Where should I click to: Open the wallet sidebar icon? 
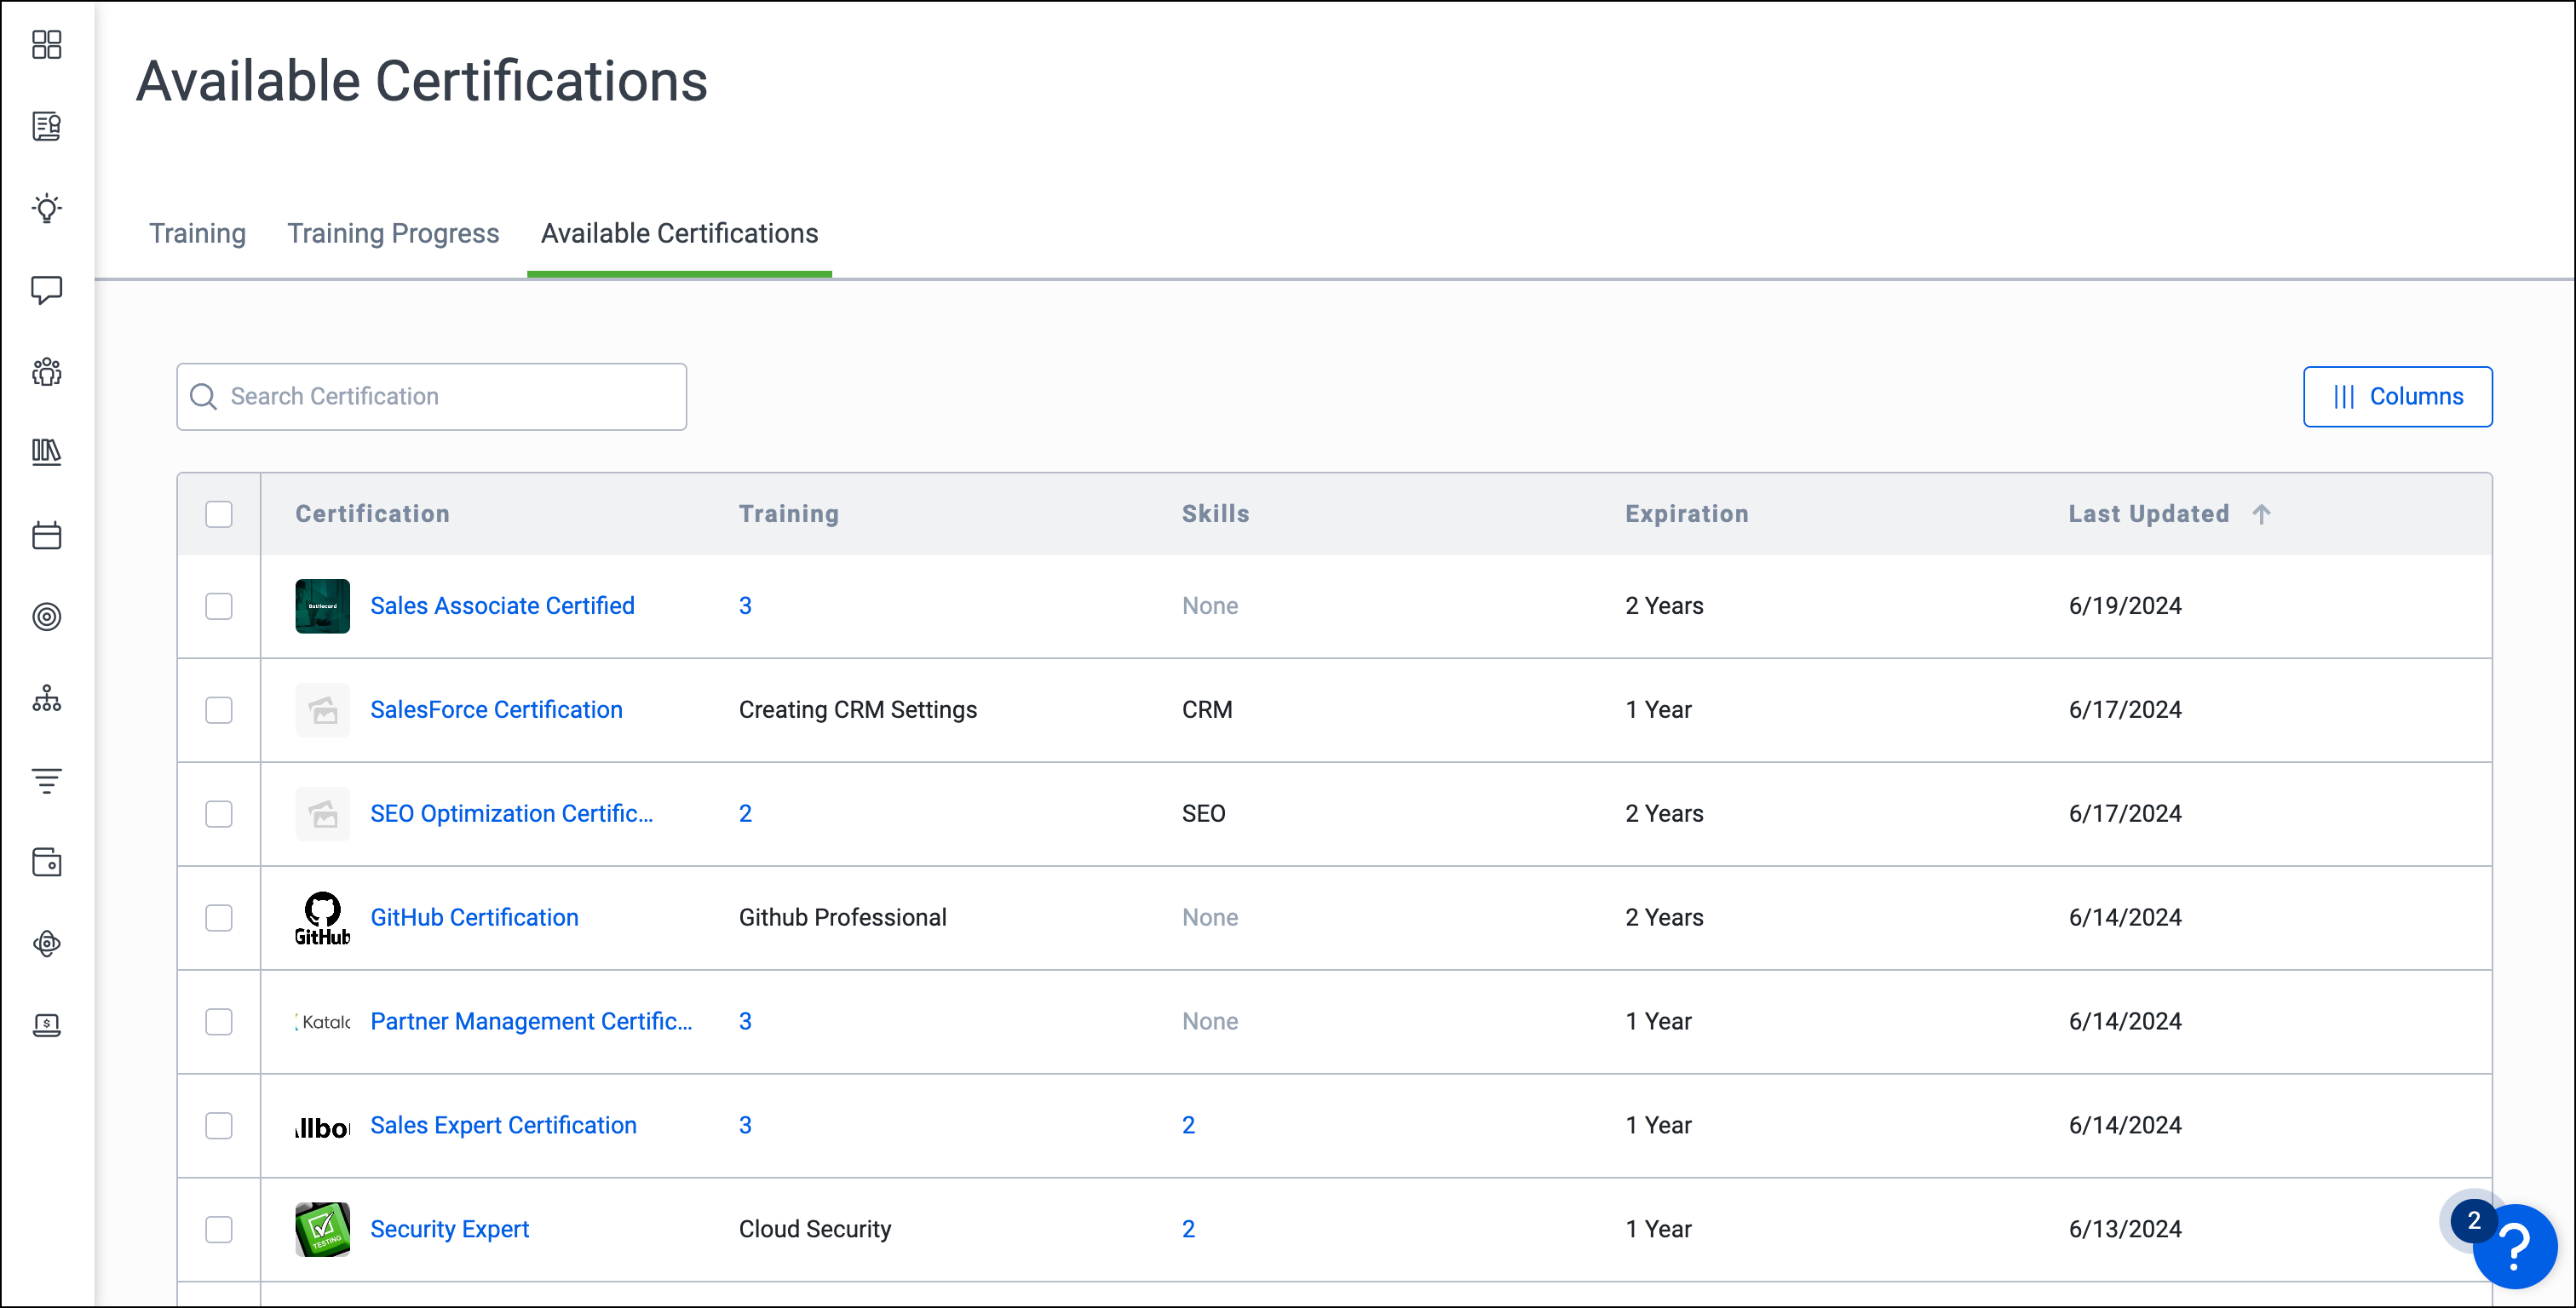46,862
